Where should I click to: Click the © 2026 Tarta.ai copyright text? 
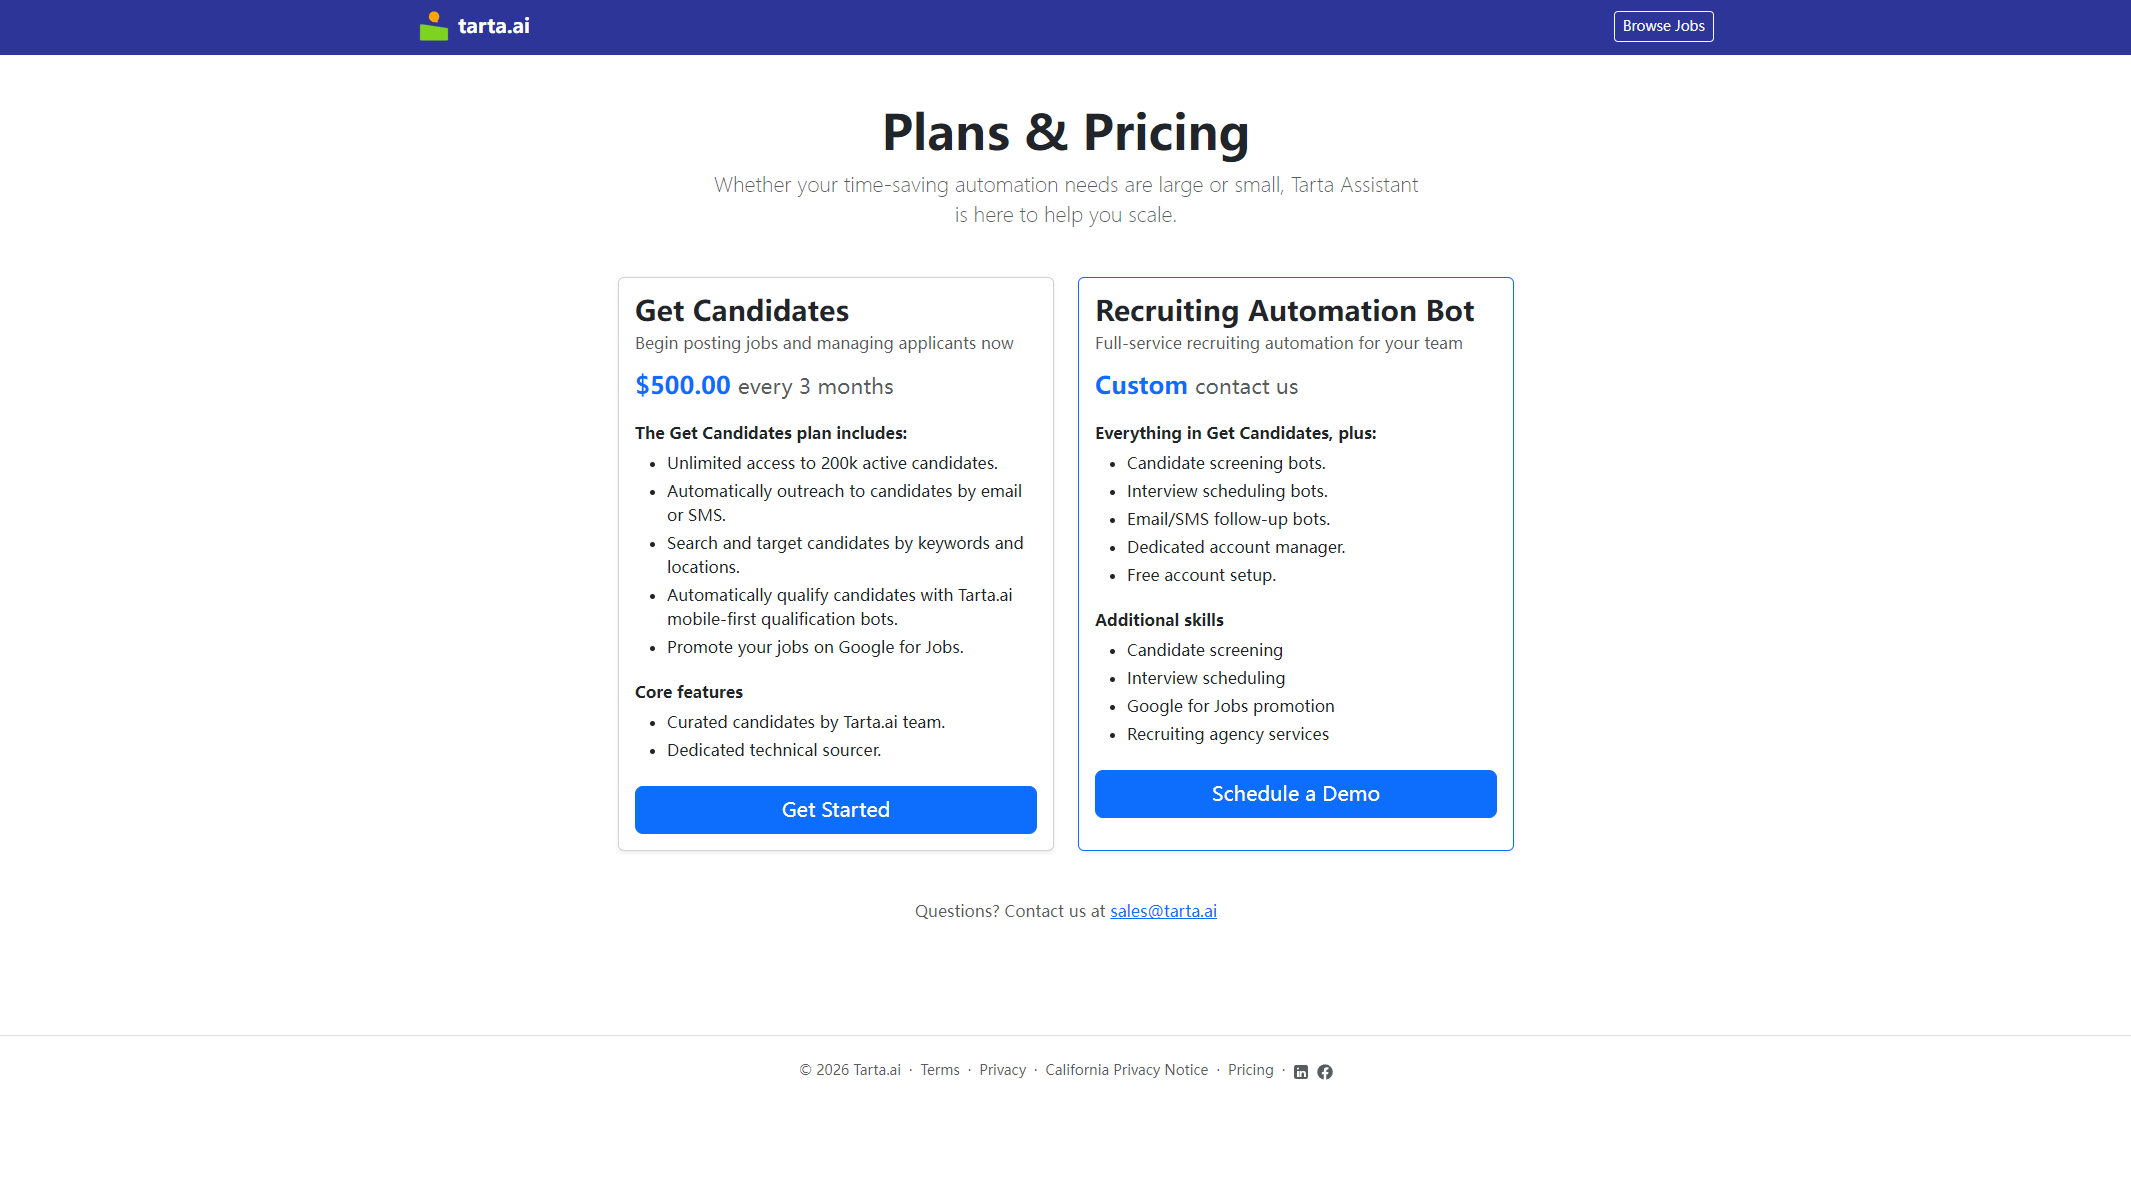pos(850,1070)
